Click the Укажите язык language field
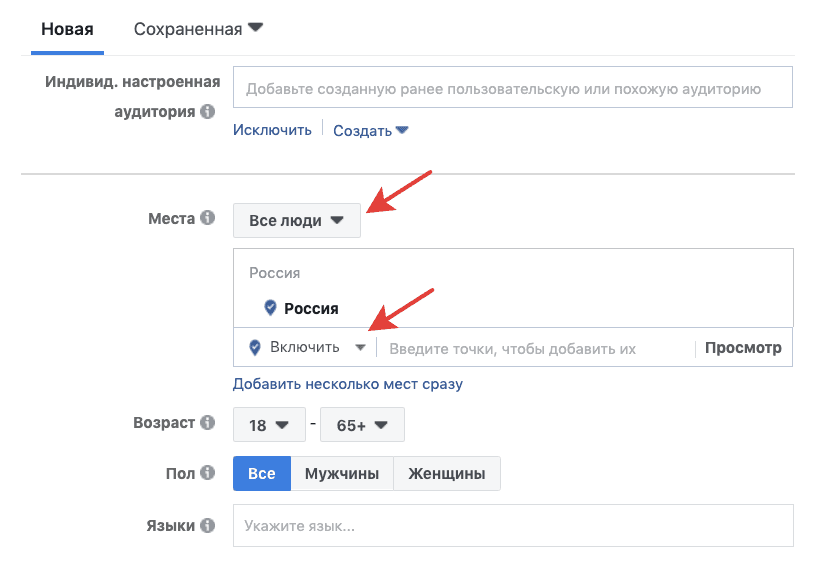The height and width of the screenshot is (568, 819). tap(513, 526)
